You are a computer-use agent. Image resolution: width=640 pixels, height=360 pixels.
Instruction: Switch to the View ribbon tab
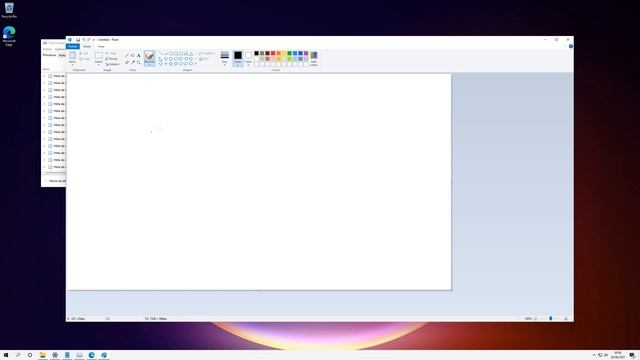pos(101,47)
